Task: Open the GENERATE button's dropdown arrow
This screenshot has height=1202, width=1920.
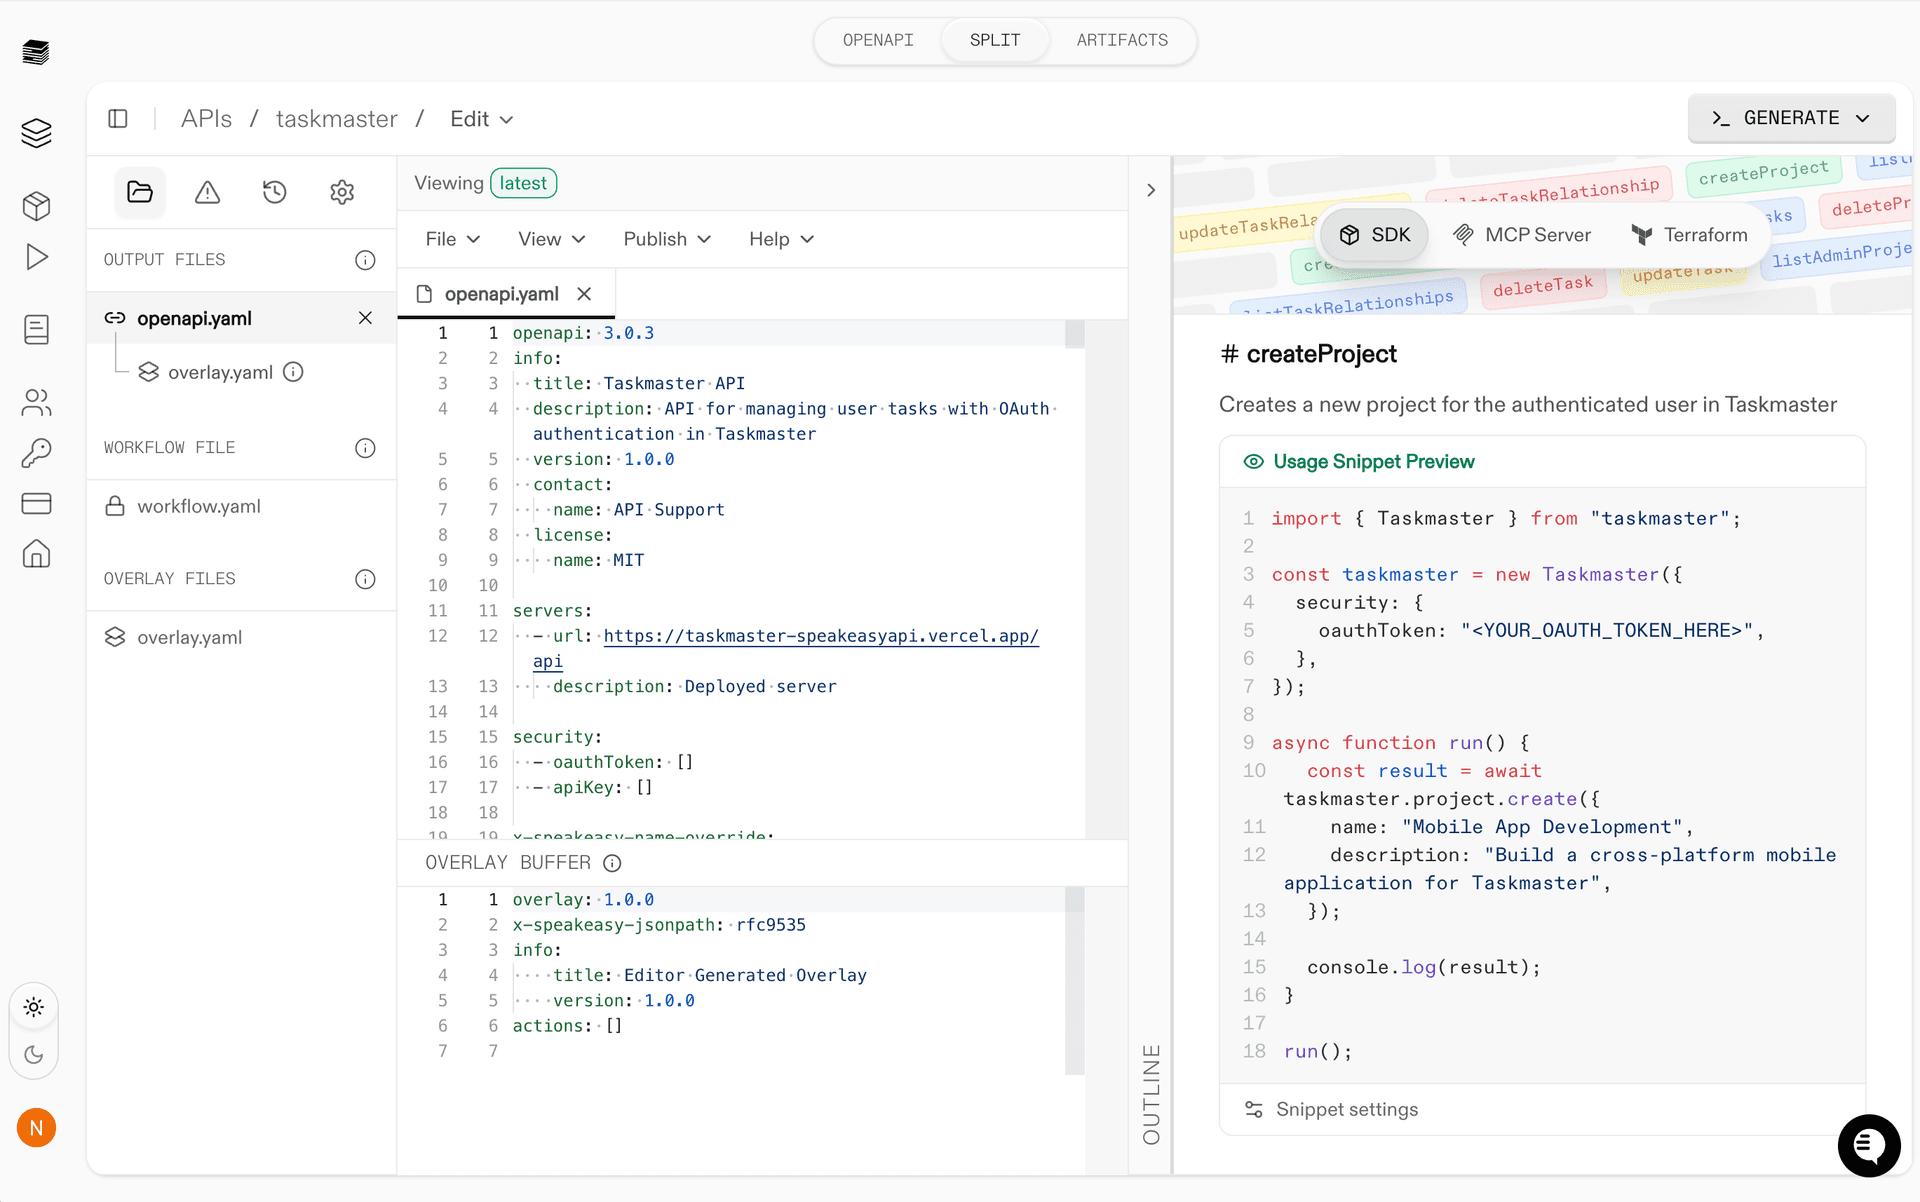Action: (1862, 118)
